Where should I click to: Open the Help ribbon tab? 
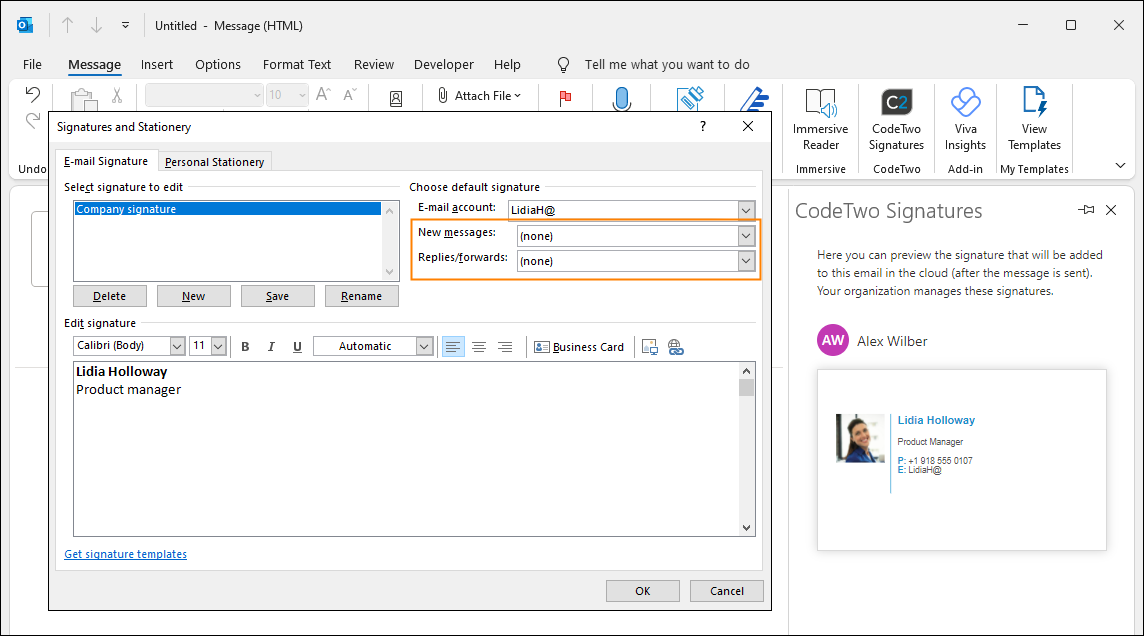point(507,64)
